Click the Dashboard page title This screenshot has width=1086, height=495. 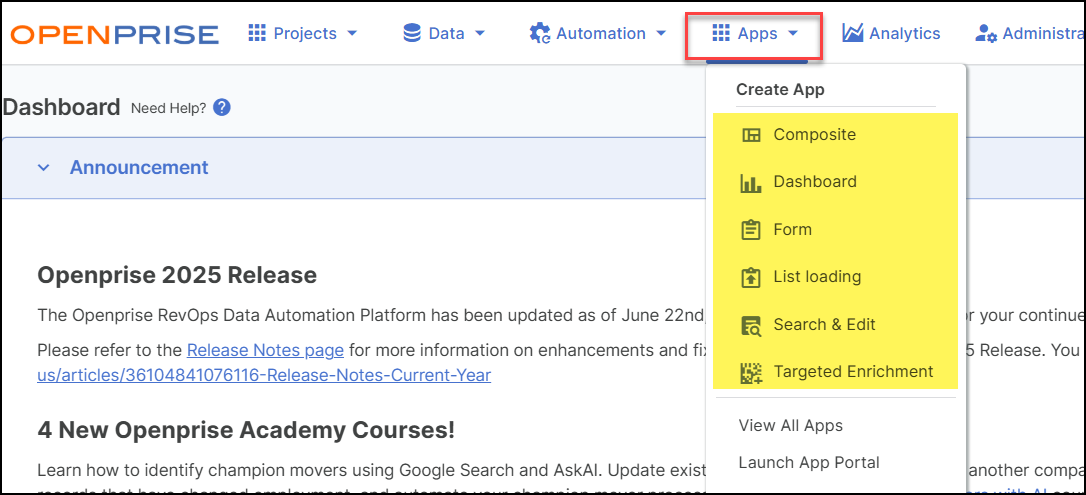(x=62, y=107)
